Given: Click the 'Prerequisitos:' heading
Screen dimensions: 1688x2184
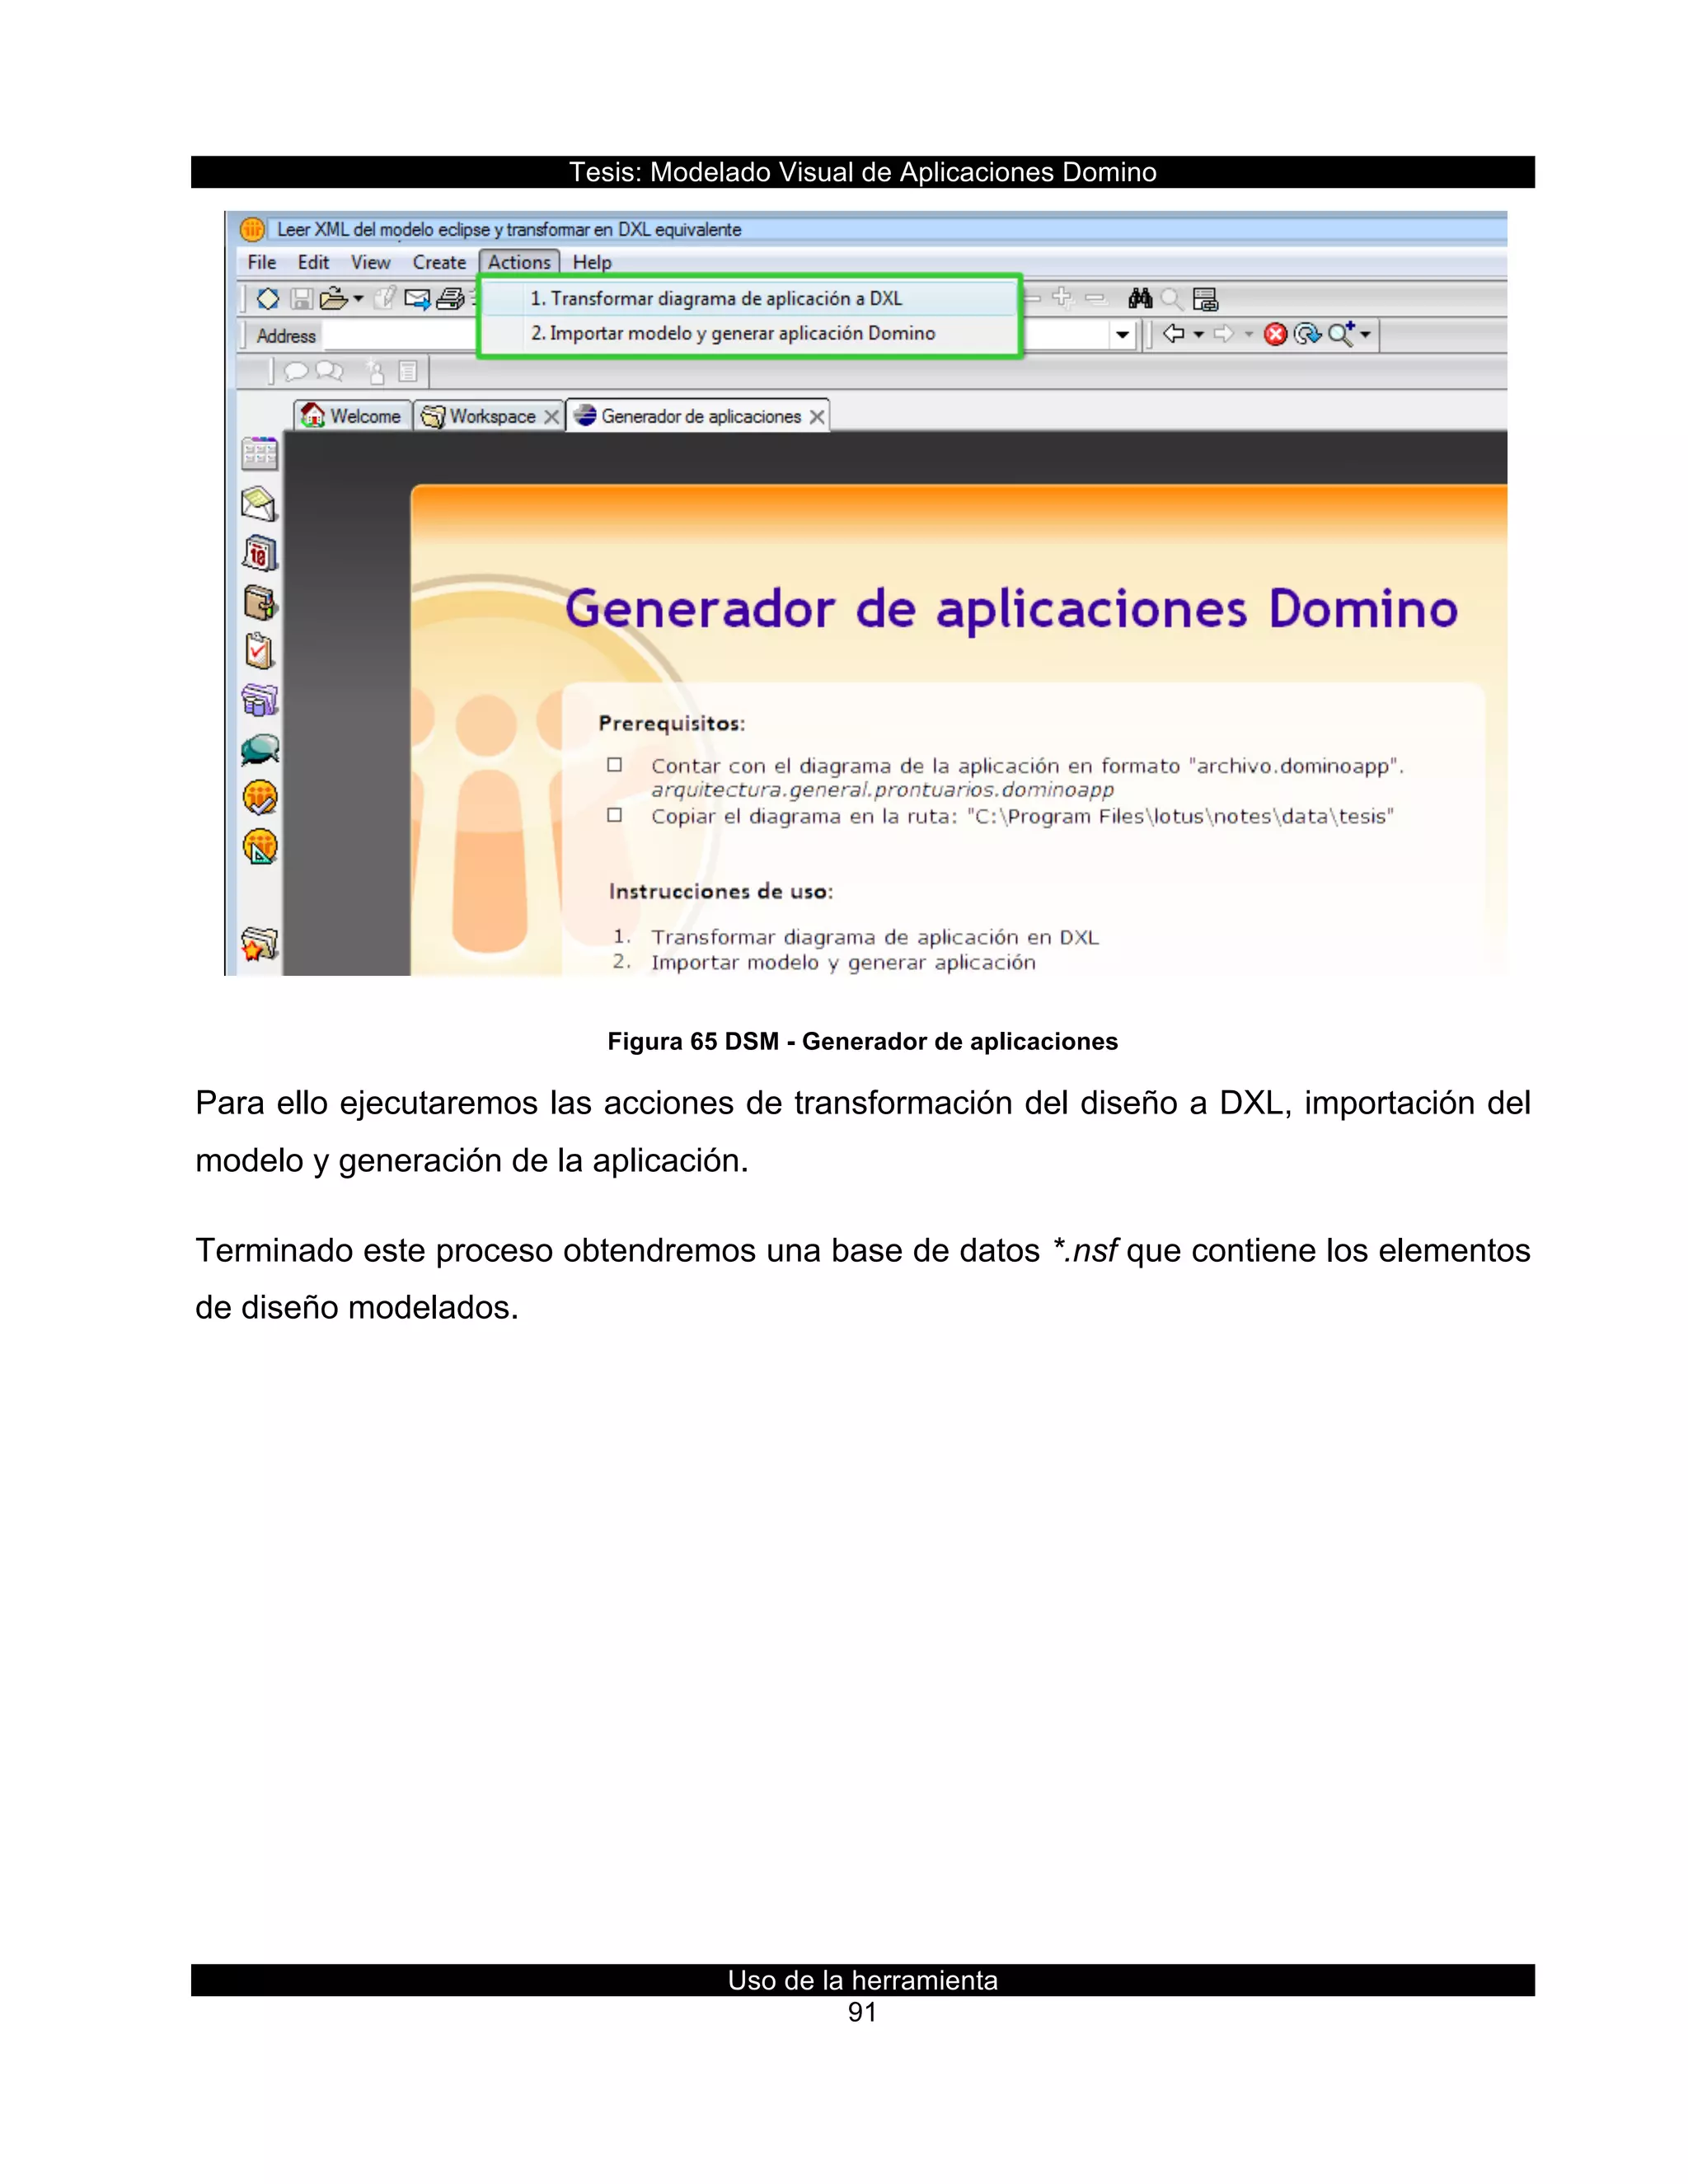Looking at the screenshot, I should coord(672,723).
